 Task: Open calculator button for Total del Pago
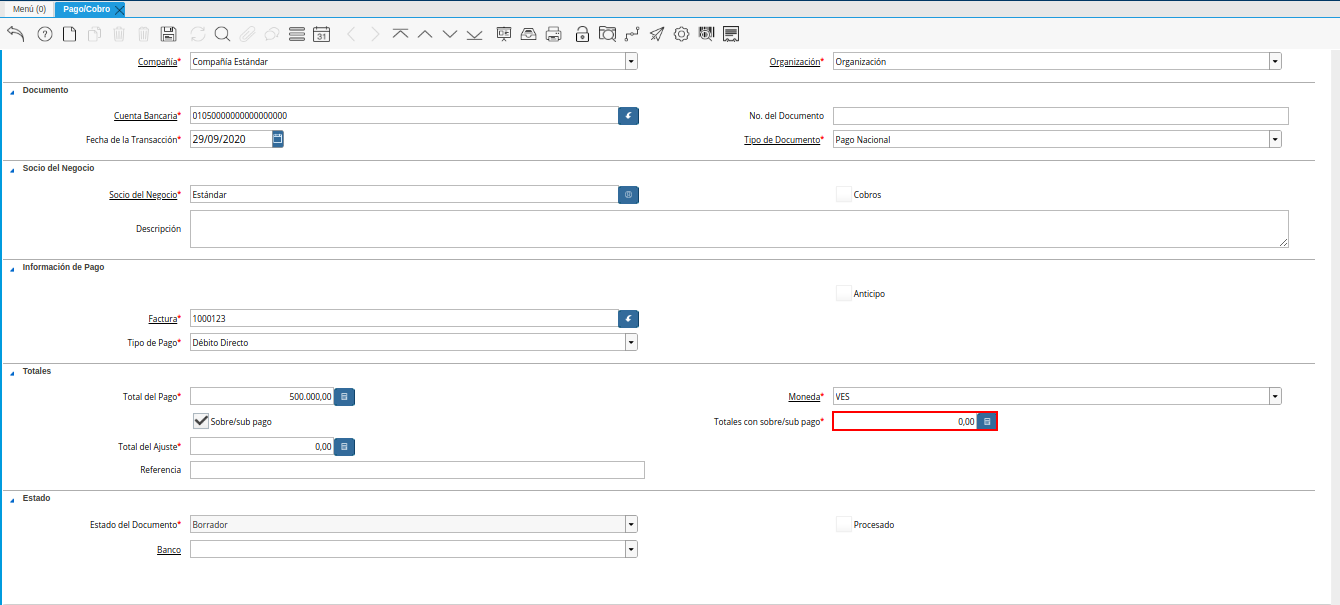tap(344, 397)
